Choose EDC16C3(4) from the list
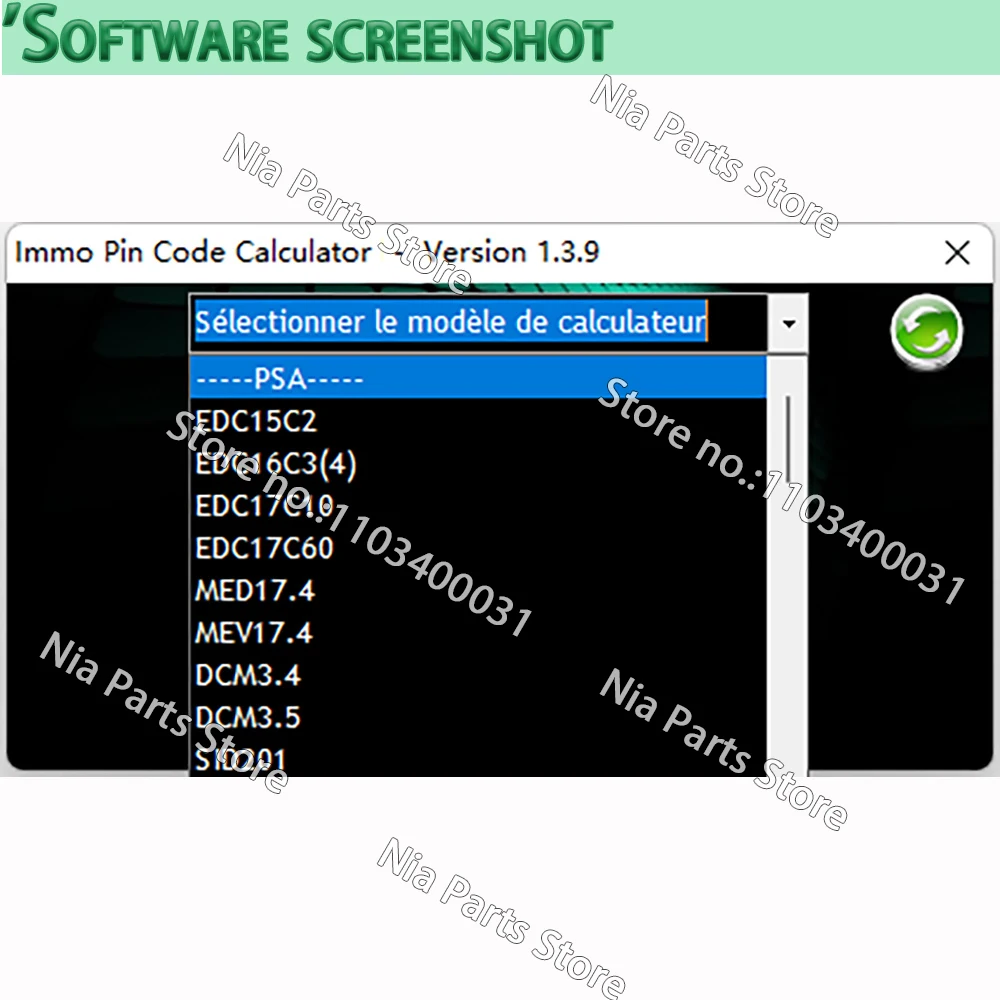 [x=478, y=464]
